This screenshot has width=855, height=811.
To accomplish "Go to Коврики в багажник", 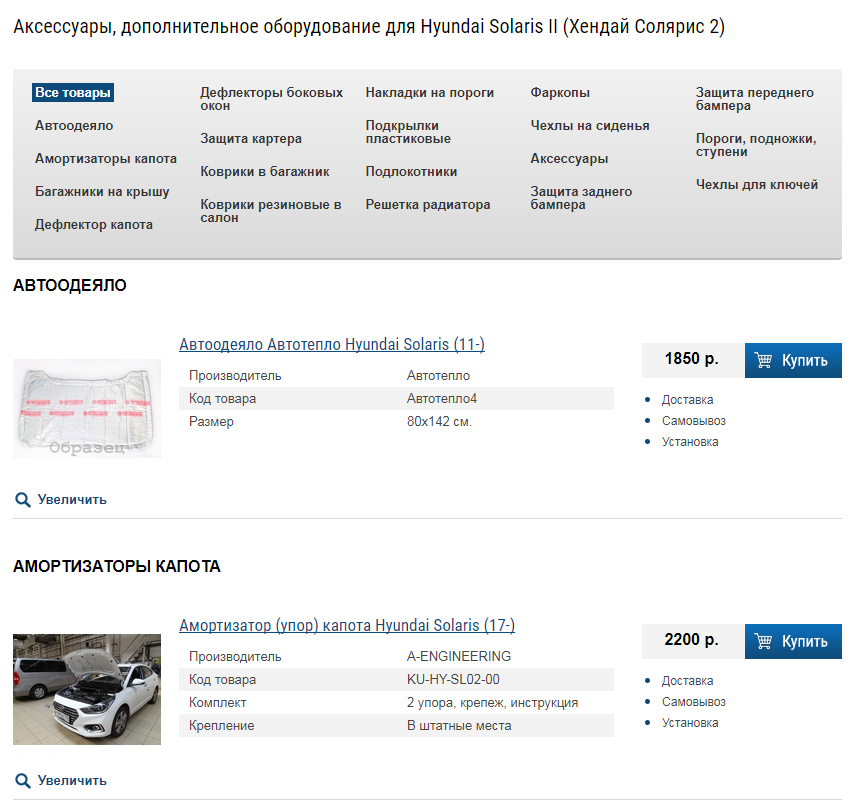I will coord(264,172).
